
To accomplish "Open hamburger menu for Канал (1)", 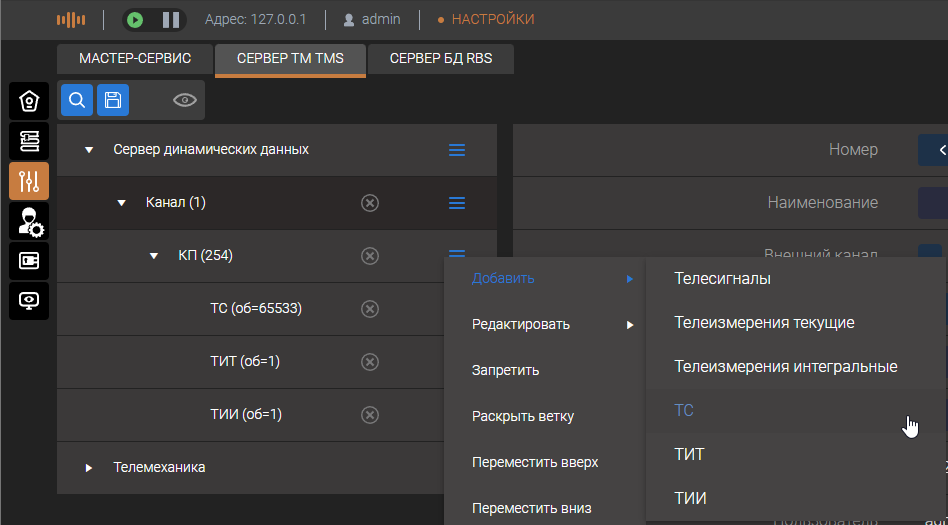I will pyautogui.click(x=457, y=203).
